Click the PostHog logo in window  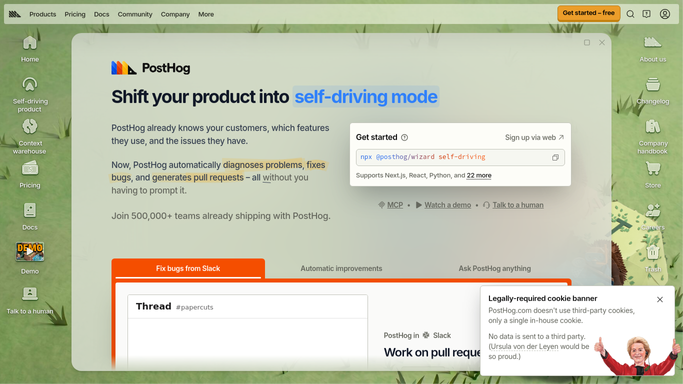151,68
